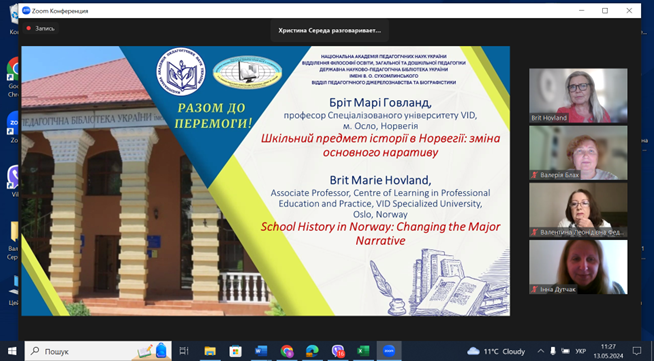Click the Windows Start button

(x=12, y=351)
